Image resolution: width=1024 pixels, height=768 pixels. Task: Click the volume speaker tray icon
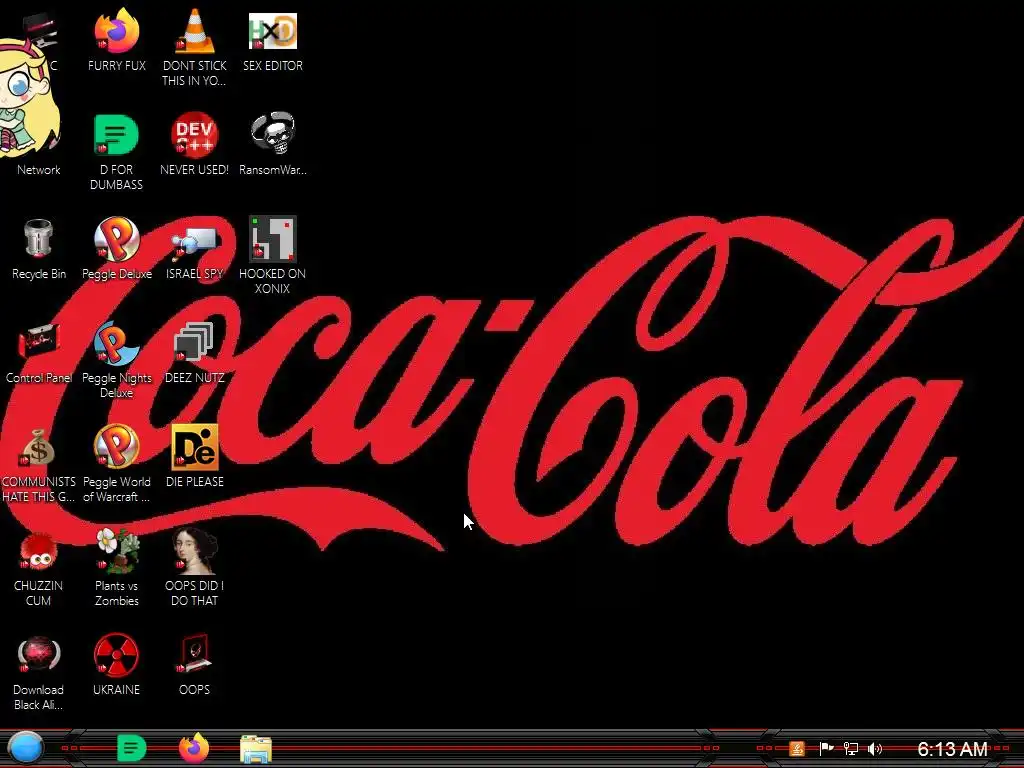[875, 748]
